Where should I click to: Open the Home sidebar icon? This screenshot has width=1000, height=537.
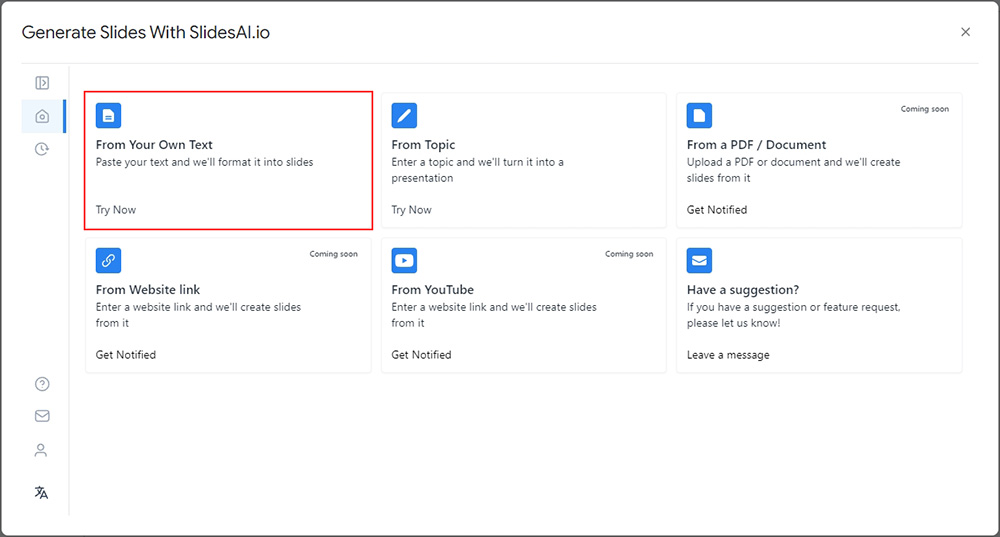[42, 116]
